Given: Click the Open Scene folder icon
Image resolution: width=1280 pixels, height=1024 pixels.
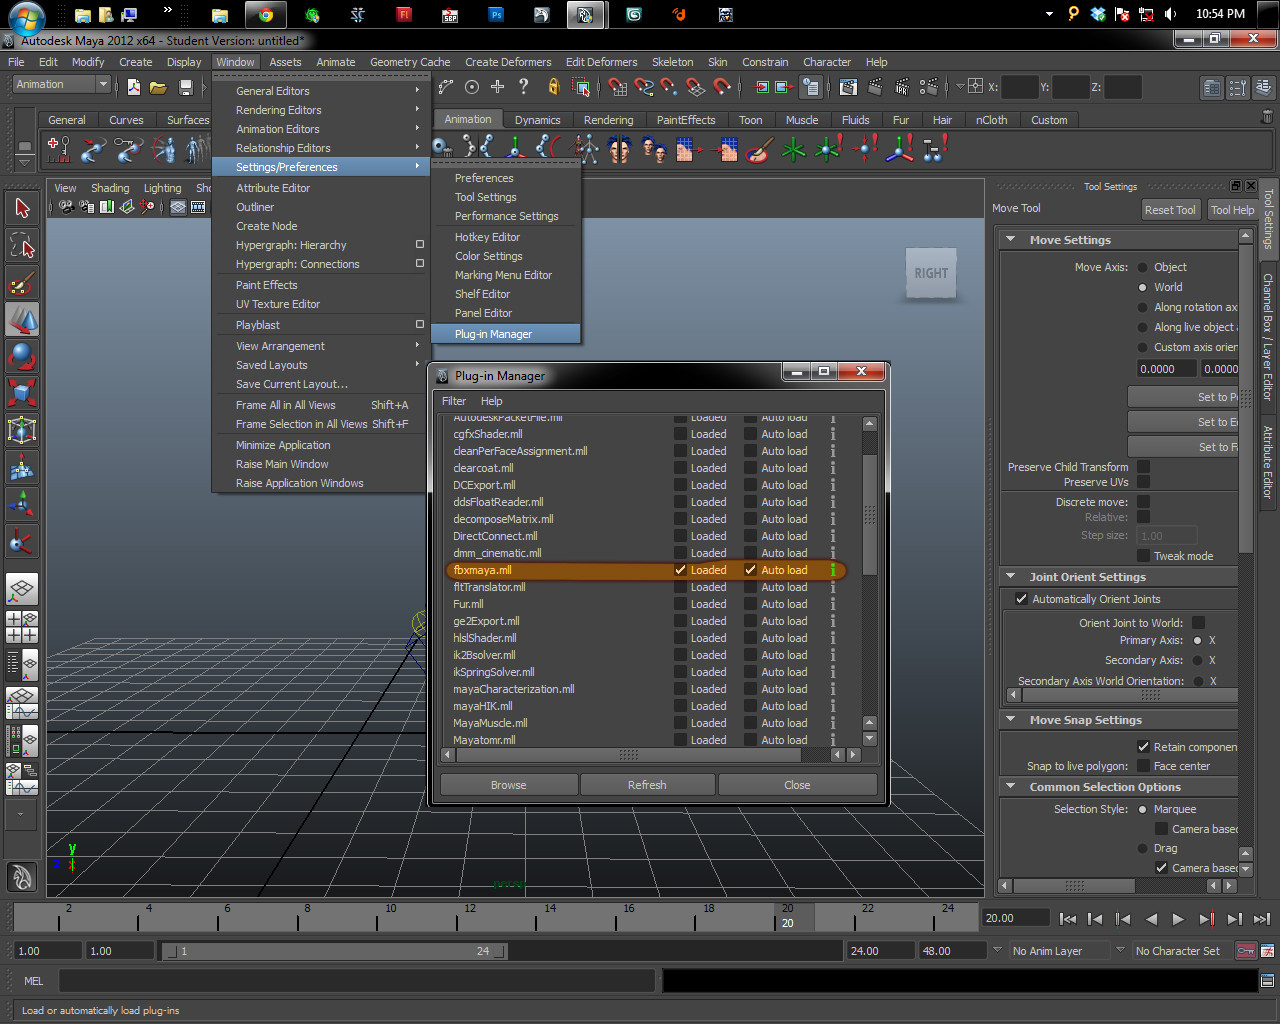Looking at the screenshot, I should coord(158,88).
